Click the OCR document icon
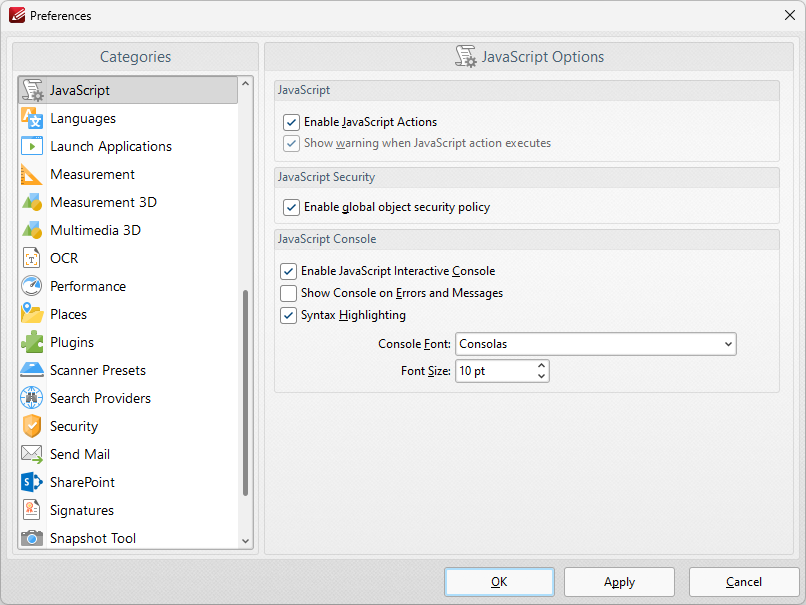 [32, 258]
